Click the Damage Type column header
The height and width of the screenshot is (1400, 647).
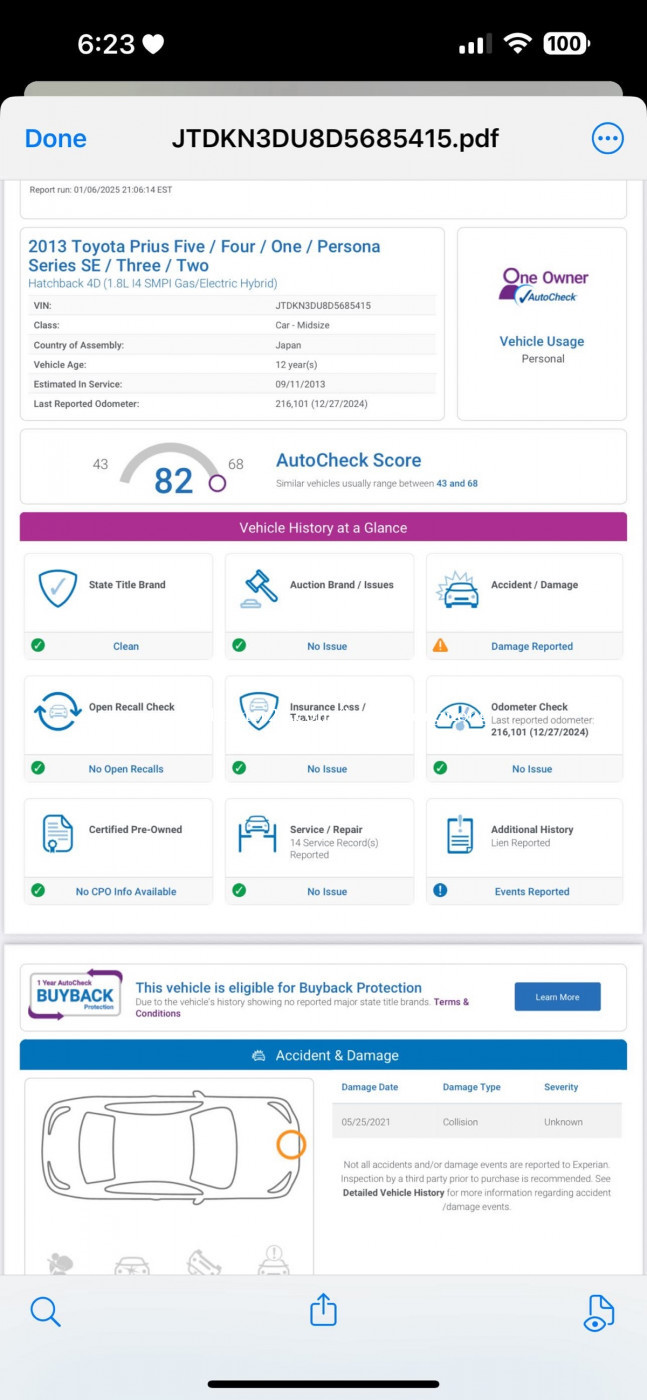click(472, 1087)
